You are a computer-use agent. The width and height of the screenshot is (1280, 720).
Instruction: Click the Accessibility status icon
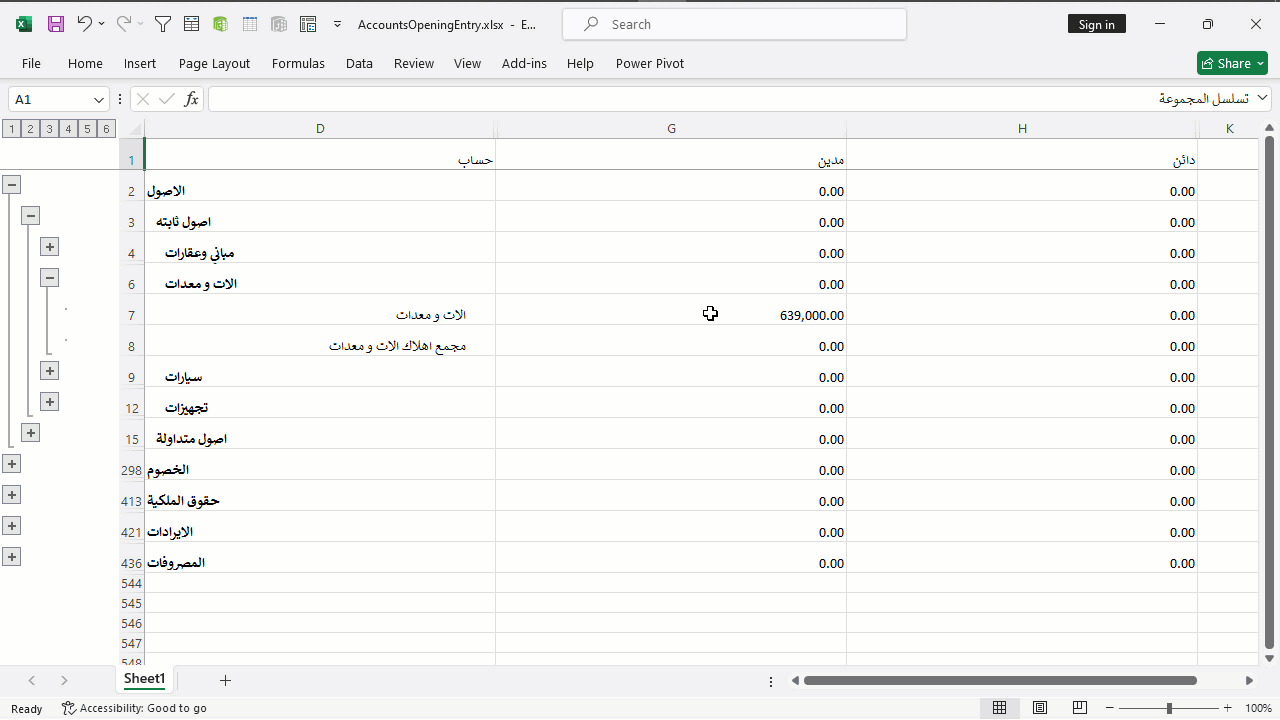69,708
